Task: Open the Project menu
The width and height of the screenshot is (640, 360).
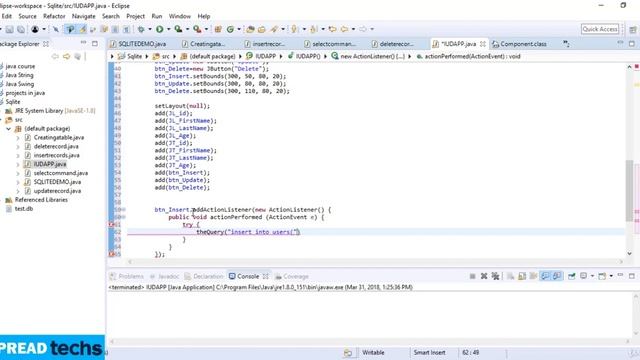Action: pyautogui.click(x=136, y=16)
